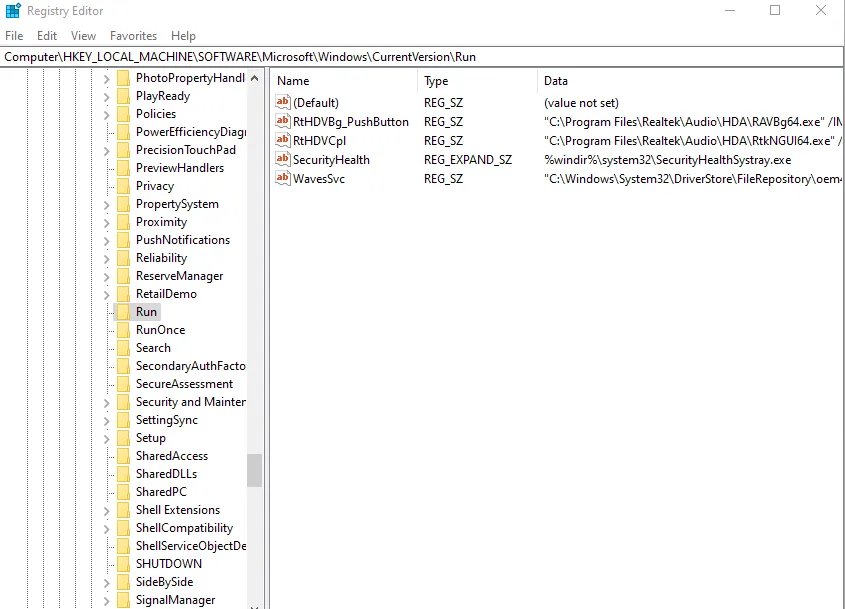Open the Favorites menu
The image size is (845, 609).
point(133,36)
